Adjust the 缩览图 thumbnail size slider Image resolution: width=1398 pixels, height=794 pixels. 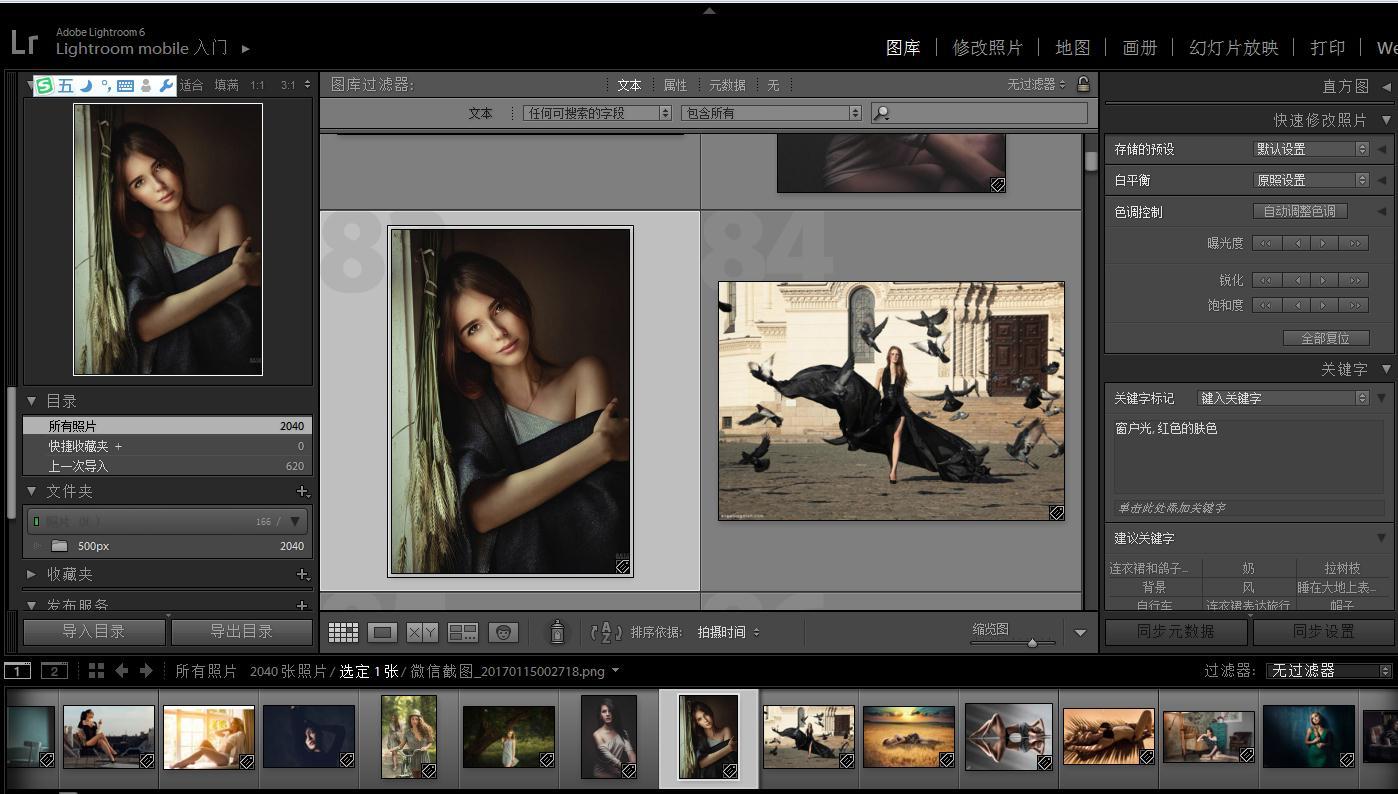tap(1032, 643)
